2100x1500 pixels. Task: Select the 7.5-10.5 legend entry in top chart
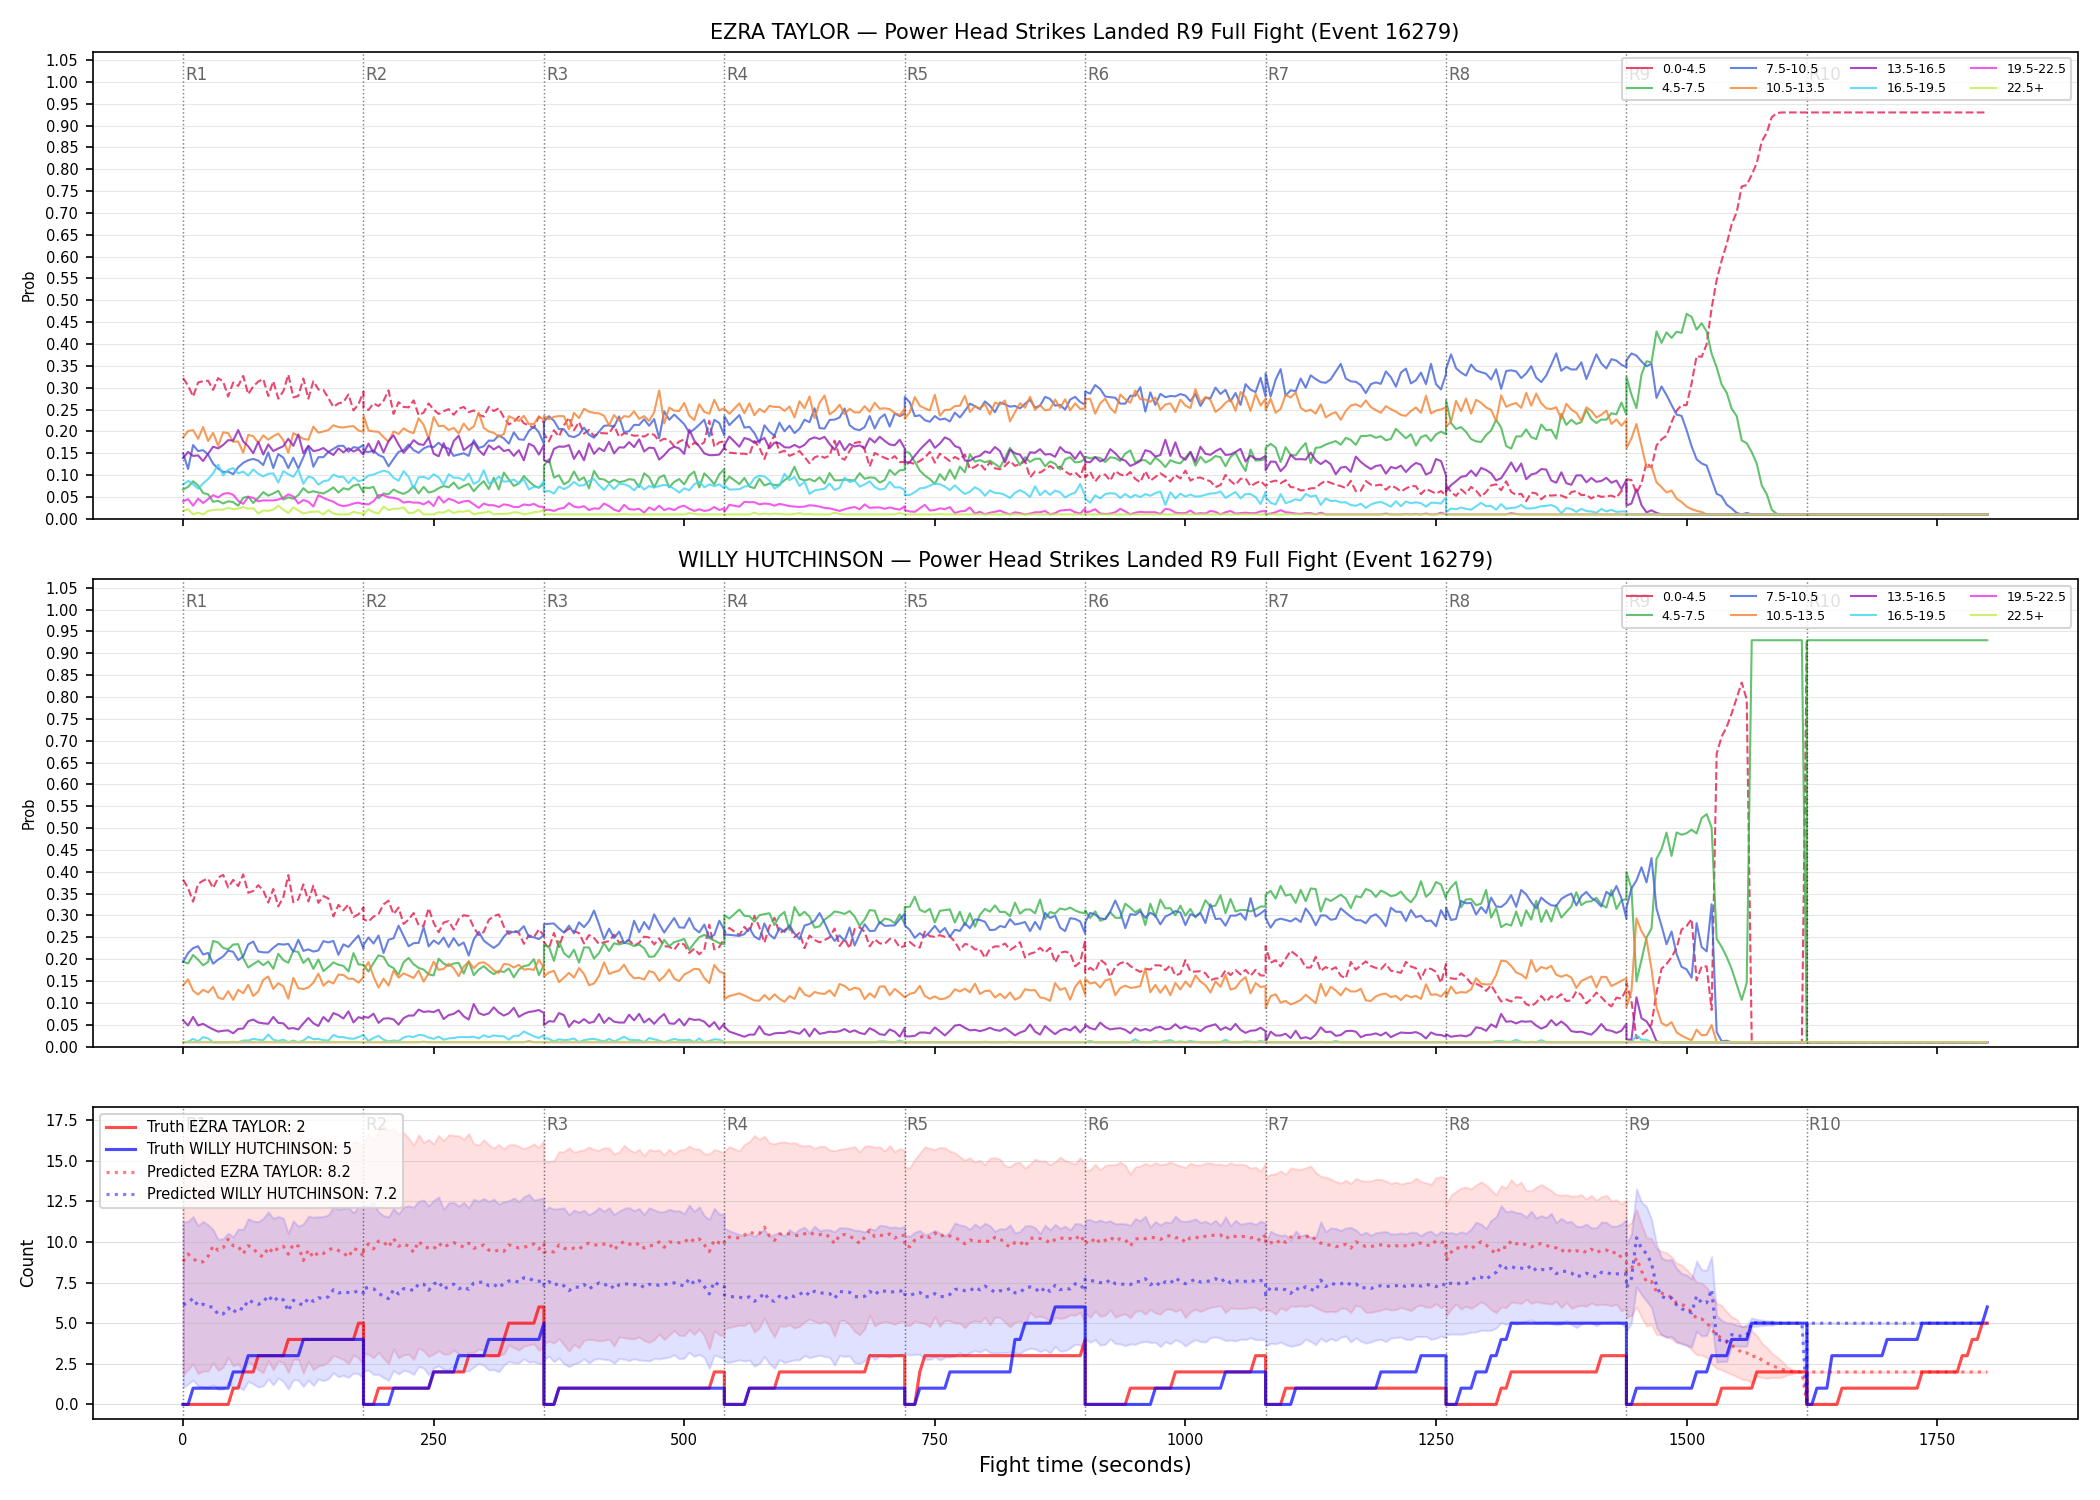(1774, 69)
